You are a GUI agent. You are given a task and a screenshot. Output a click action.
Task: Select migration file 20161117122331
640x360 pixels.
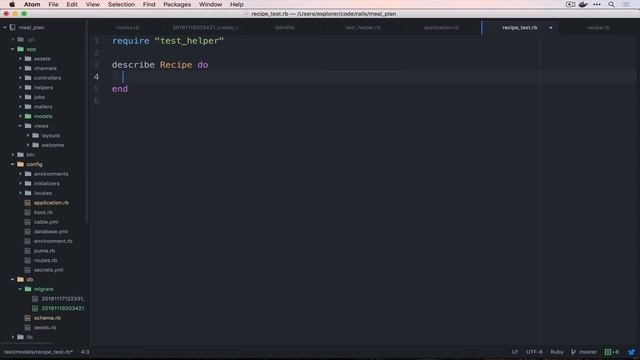point(63,299)
